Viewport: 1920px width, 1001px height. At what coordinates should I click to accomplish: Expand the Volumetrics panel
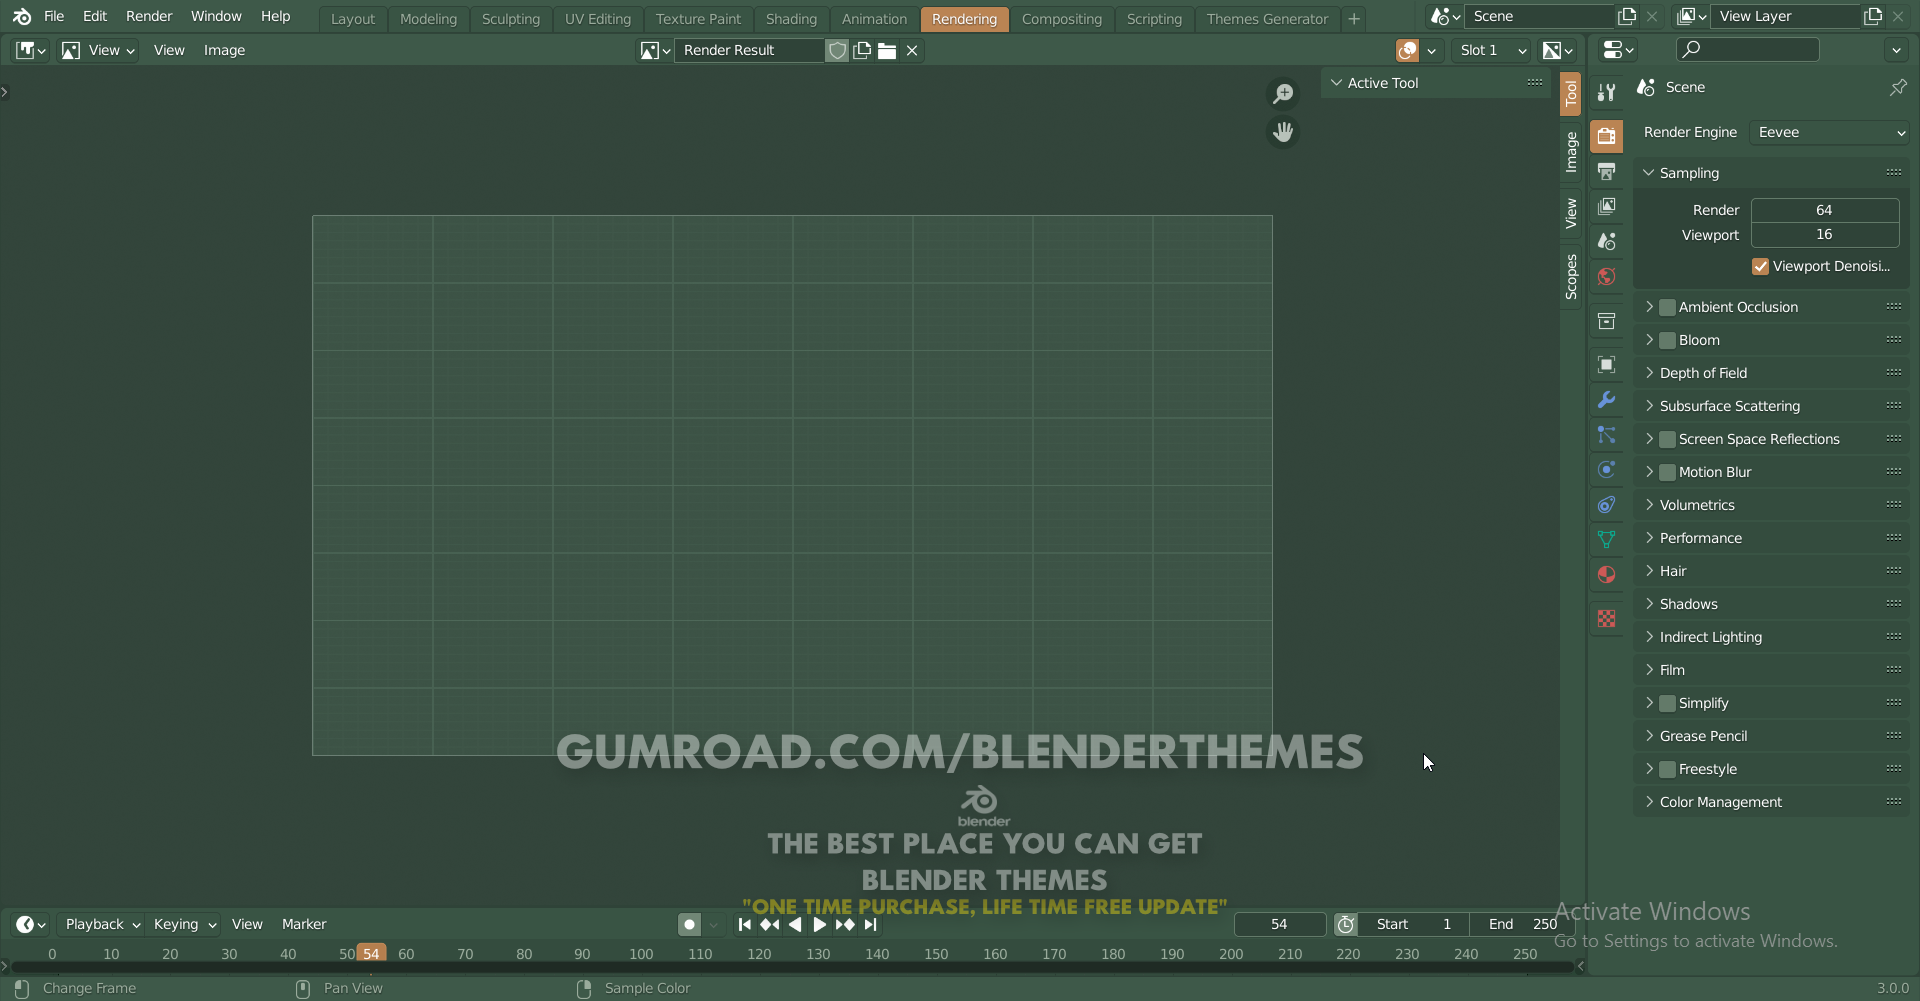click(x=1771, y=505)
